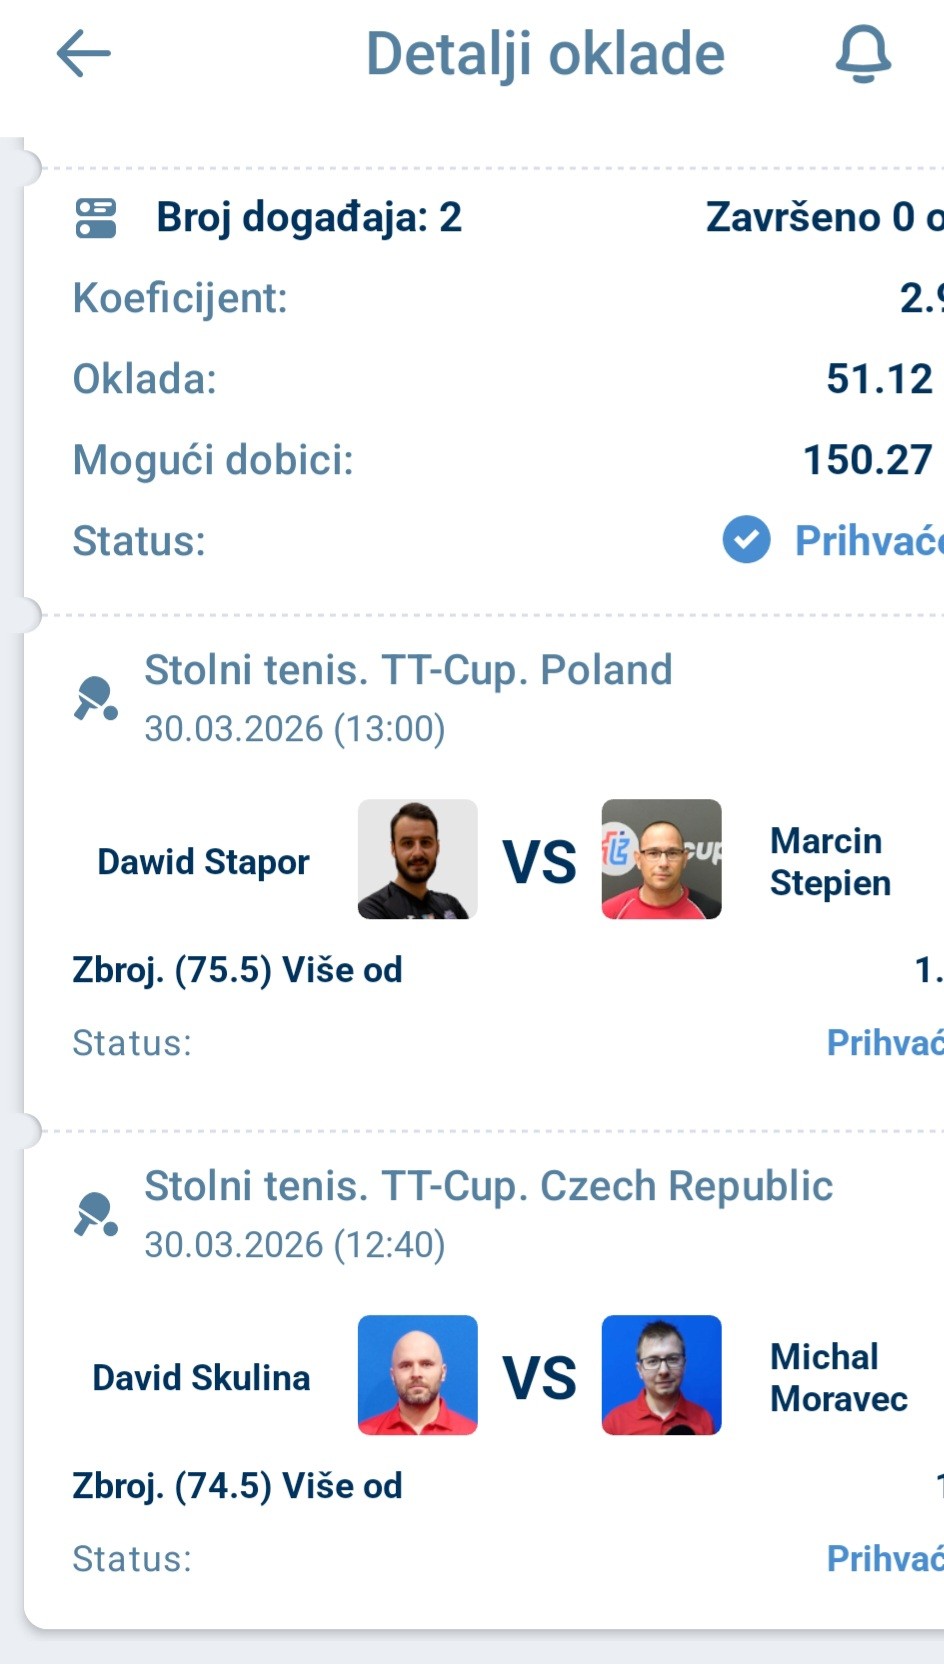Tap the blue status checkmark icon
This screenshot has width=944, height=1664.
coord(746,541)
